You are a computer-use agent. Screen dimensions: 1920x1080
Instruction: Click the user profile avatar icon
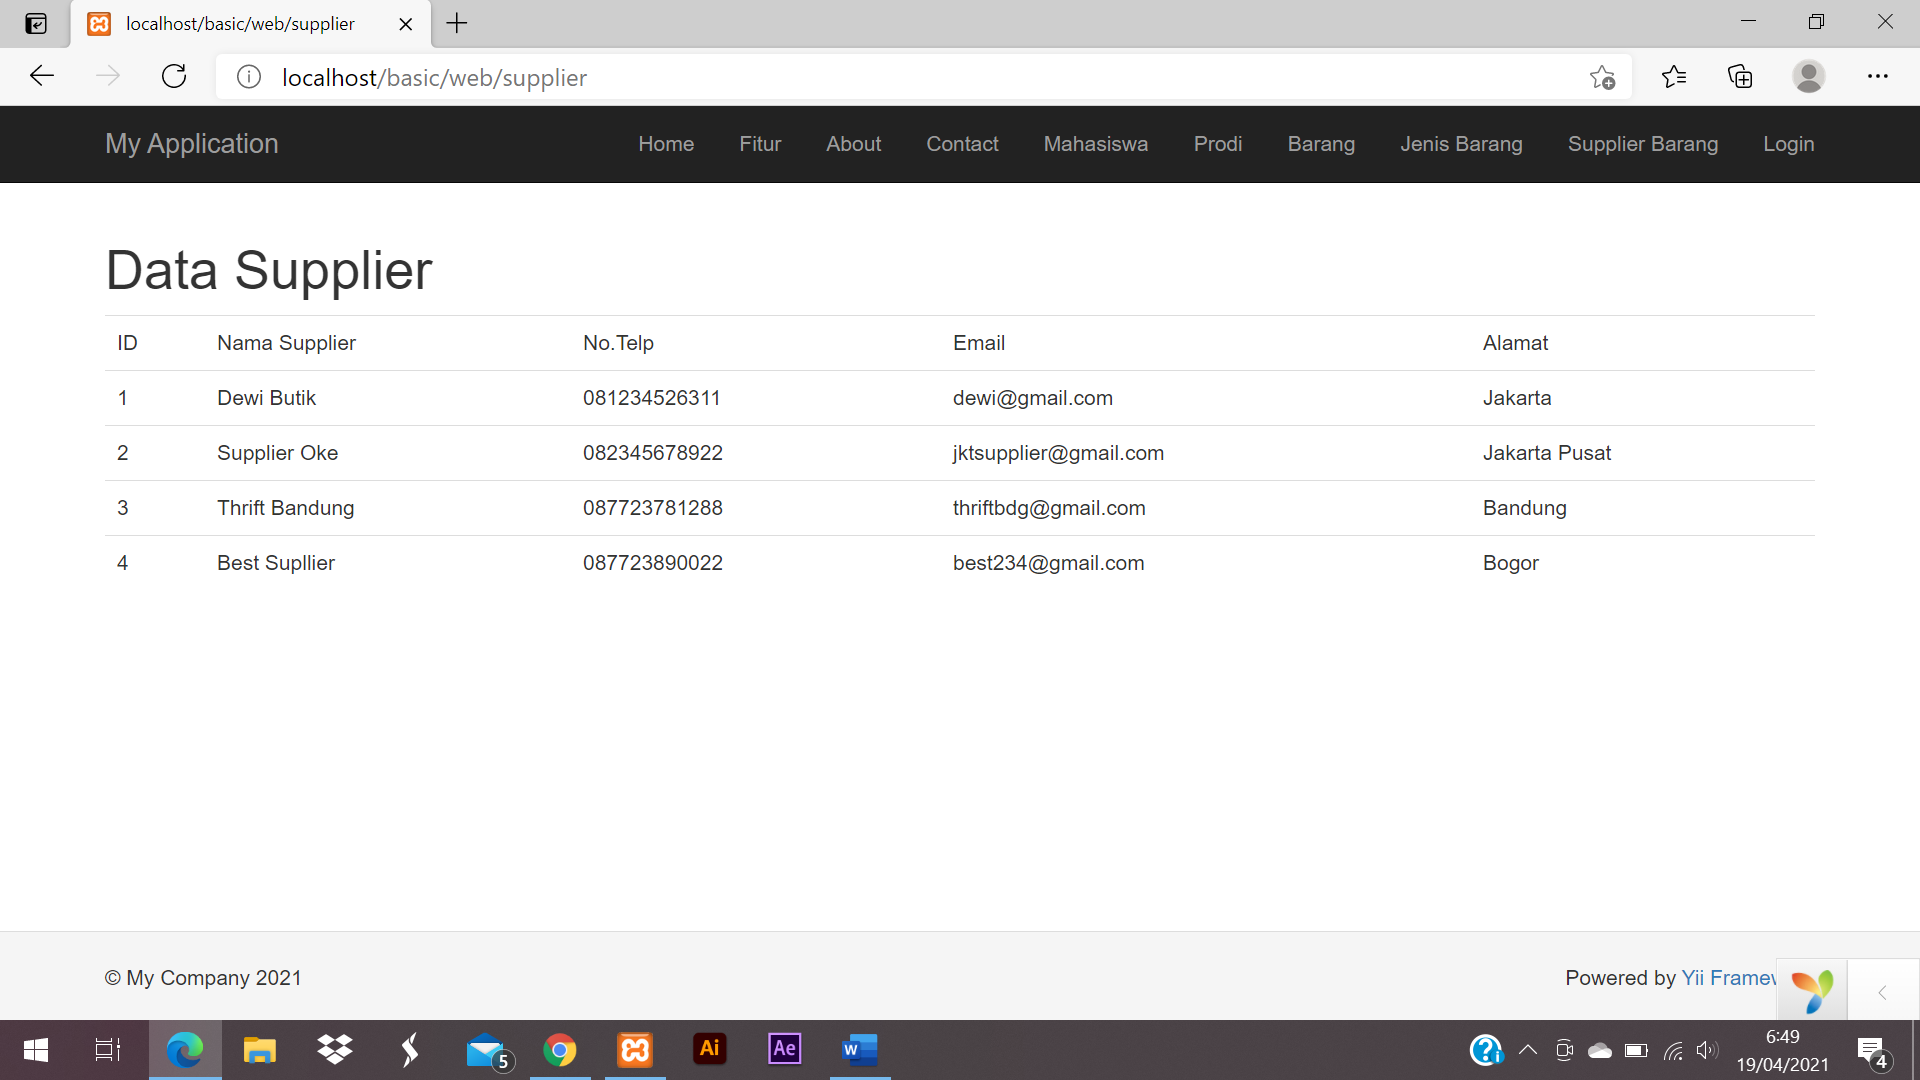(x=1808, y=77)
